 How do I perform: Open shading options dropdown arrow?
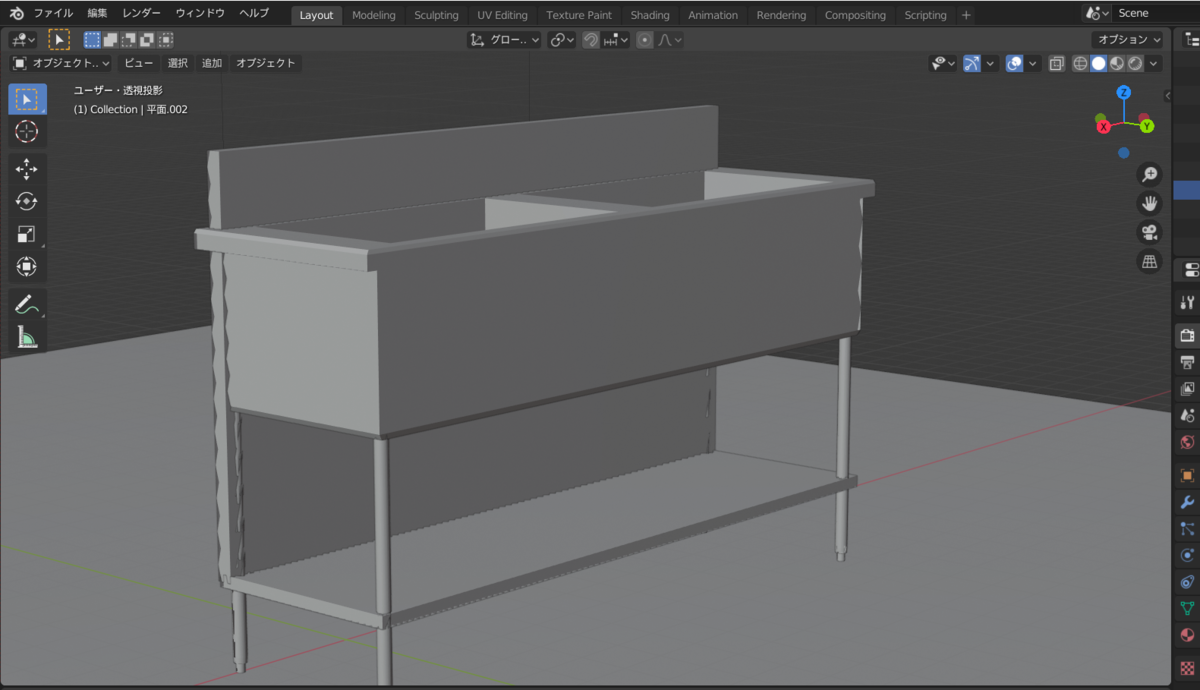click(1154, 63)
